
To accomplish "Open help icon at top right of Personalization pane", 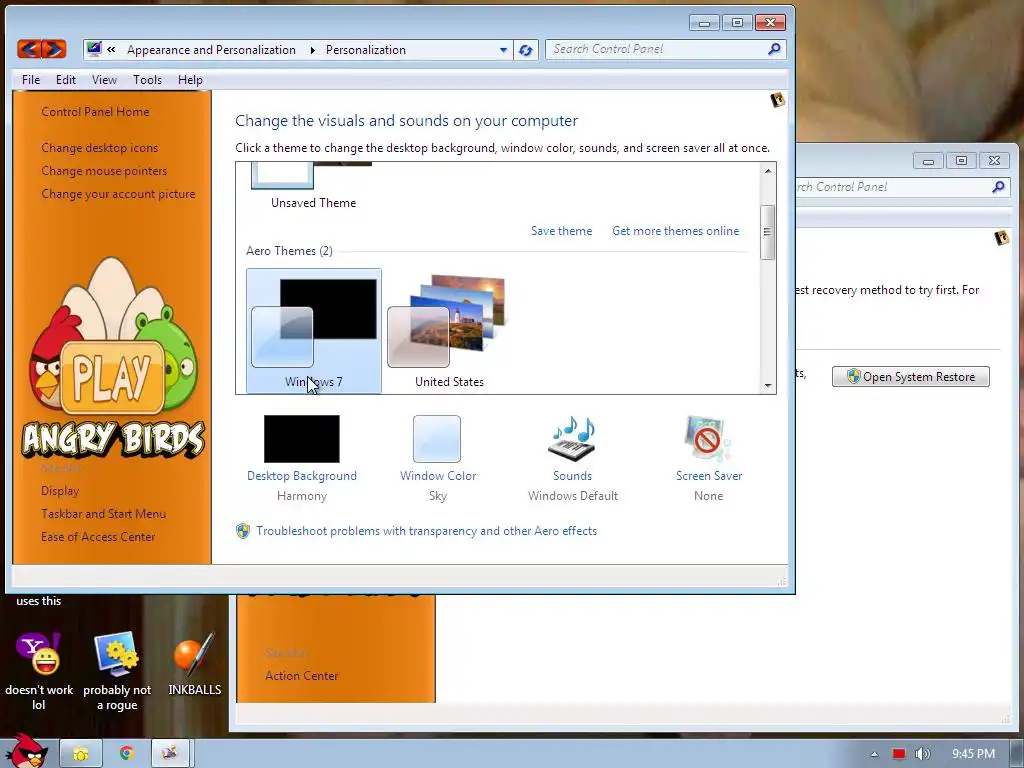I will (x=777, y=100).
